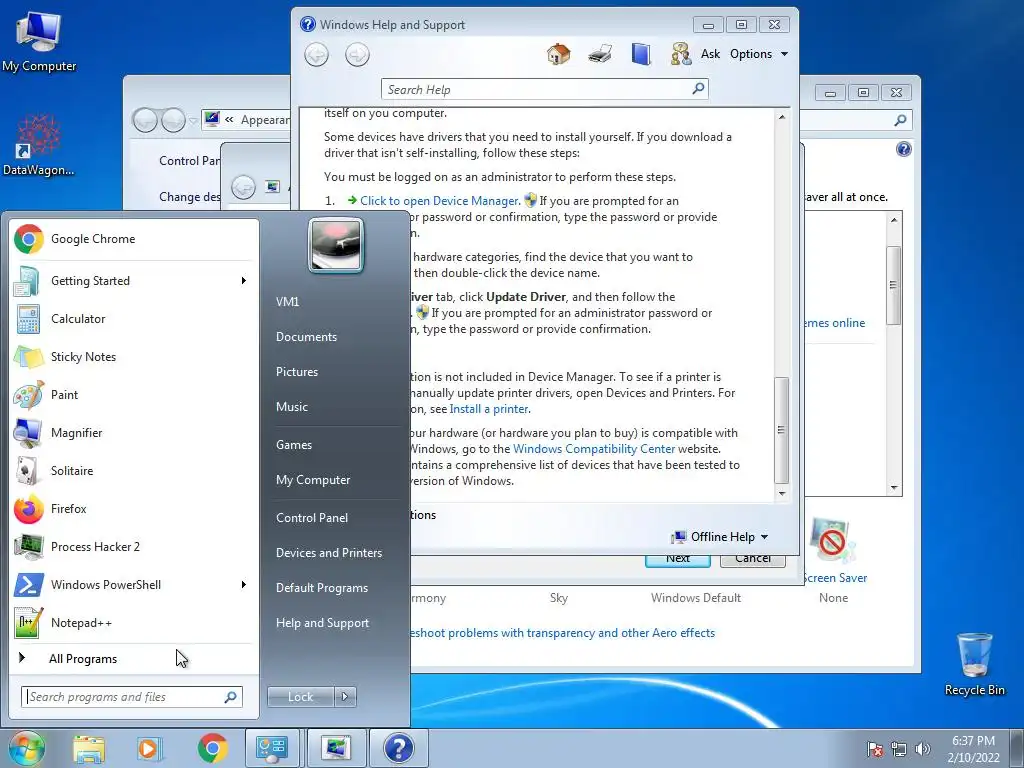This screenshot has width=1024, height=768.
Task: Browse Help contents book icon
Action: [641, 54]
